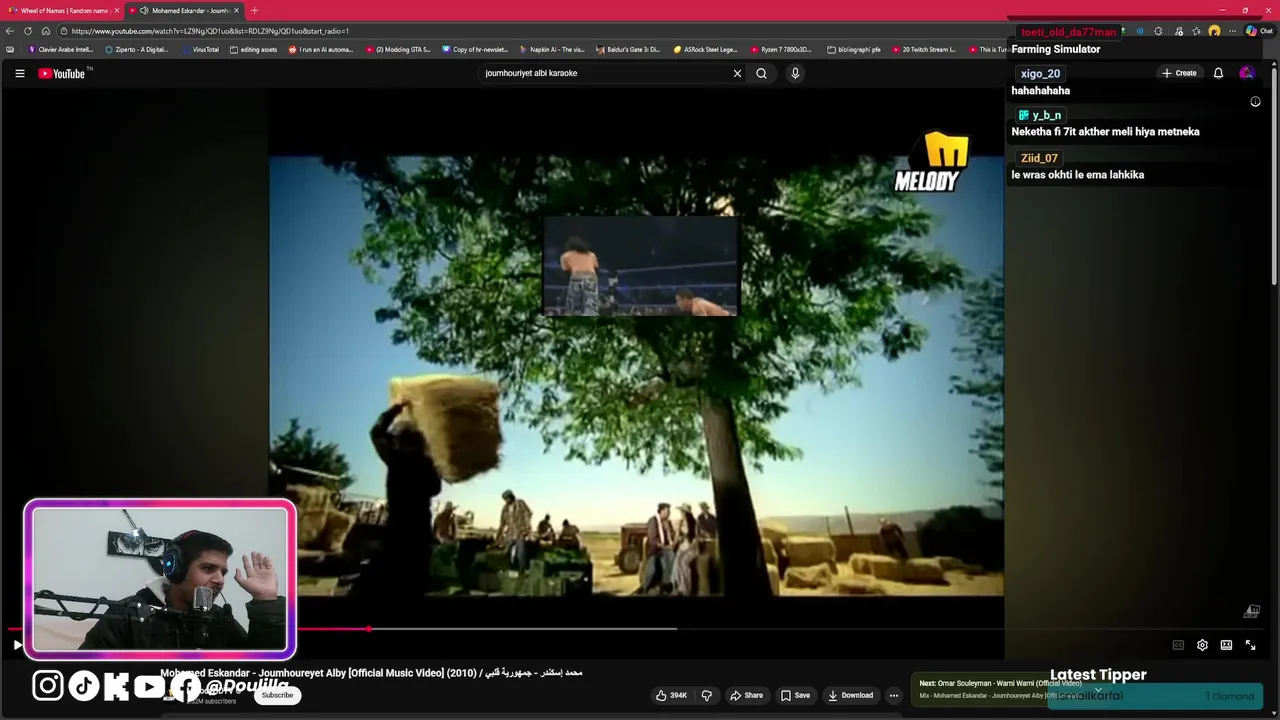Open the editing assets bookmark folder
The width and height of the screenshot is (1280, 720).
coord(254,49)
